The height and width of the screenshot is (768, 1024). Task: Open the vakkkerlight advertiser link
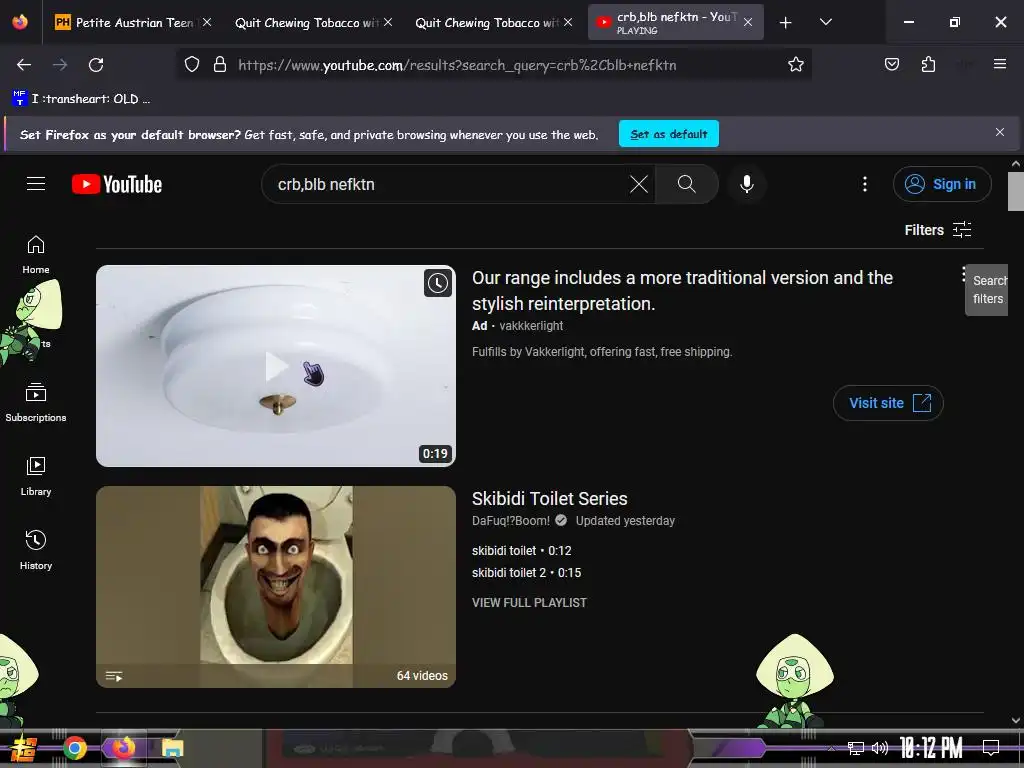click(x=531, y=326)
